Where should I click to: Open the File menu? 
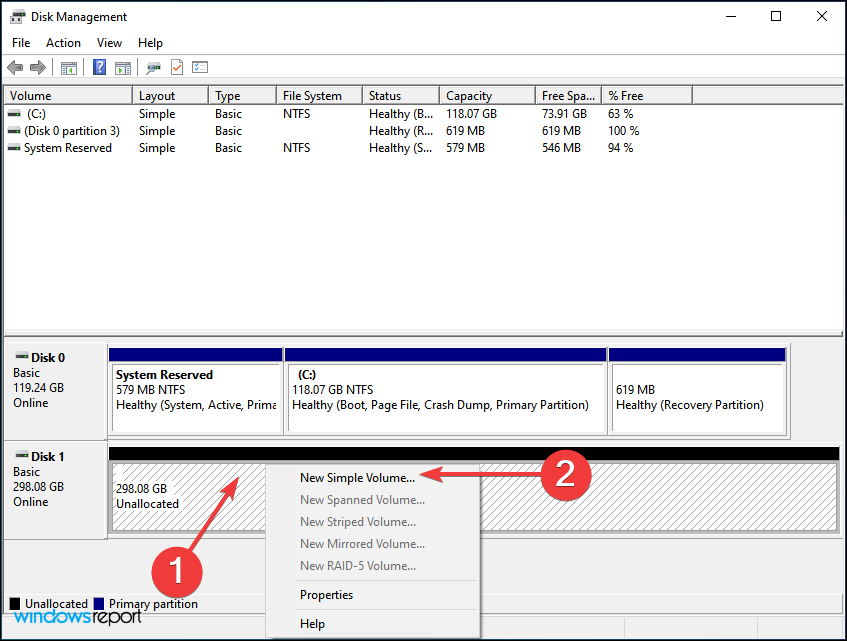coord(21,43)
